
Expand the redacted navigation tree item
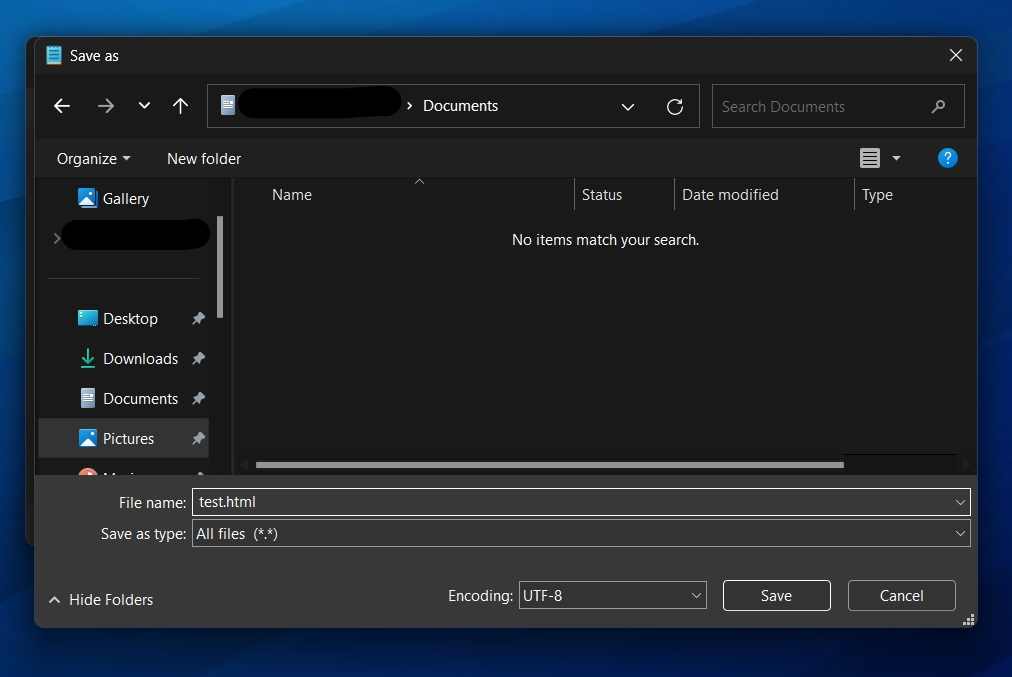57,238
